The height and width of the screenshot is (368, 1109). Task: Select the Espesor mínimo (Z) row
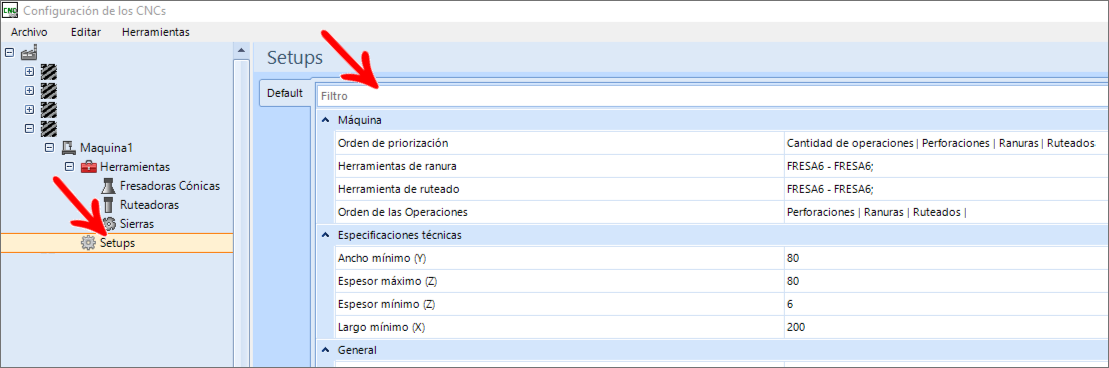pos(559,304)
